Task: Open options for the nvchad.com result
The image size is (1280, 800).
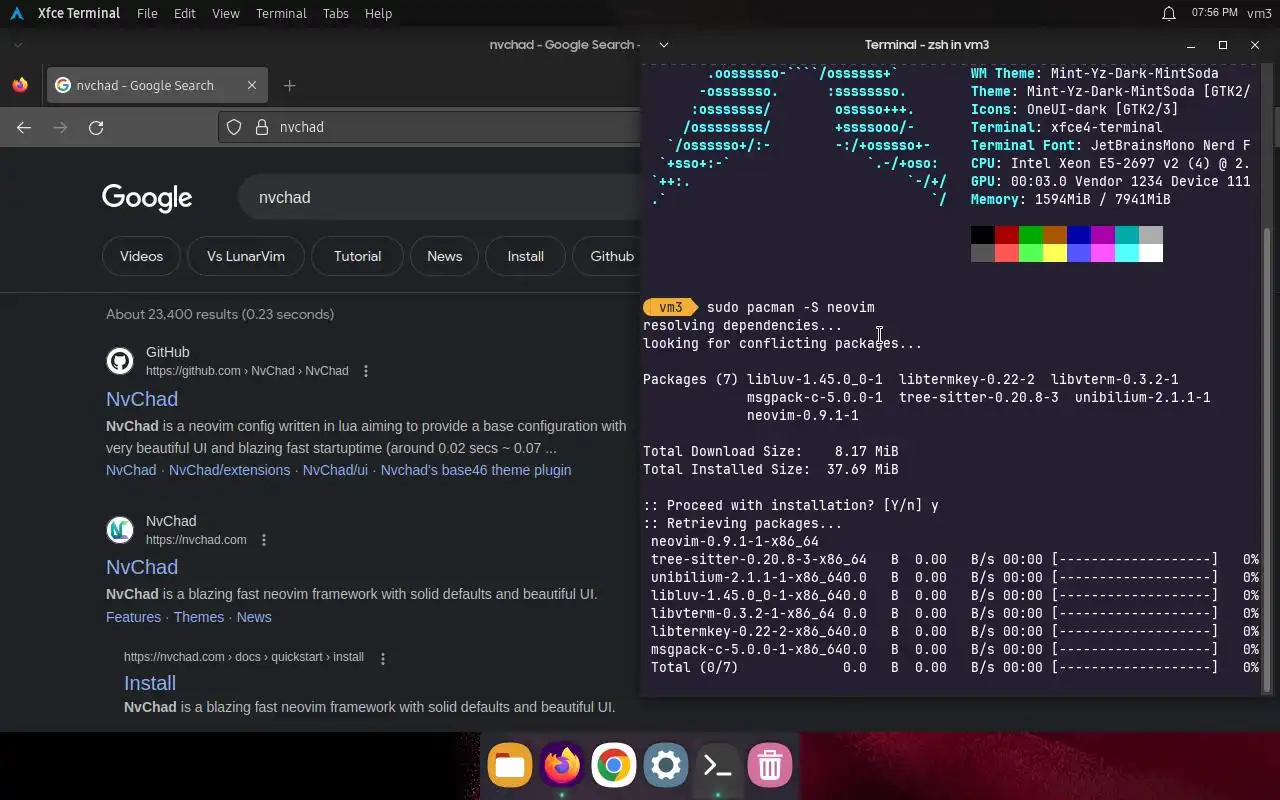Action: [264, 540]
